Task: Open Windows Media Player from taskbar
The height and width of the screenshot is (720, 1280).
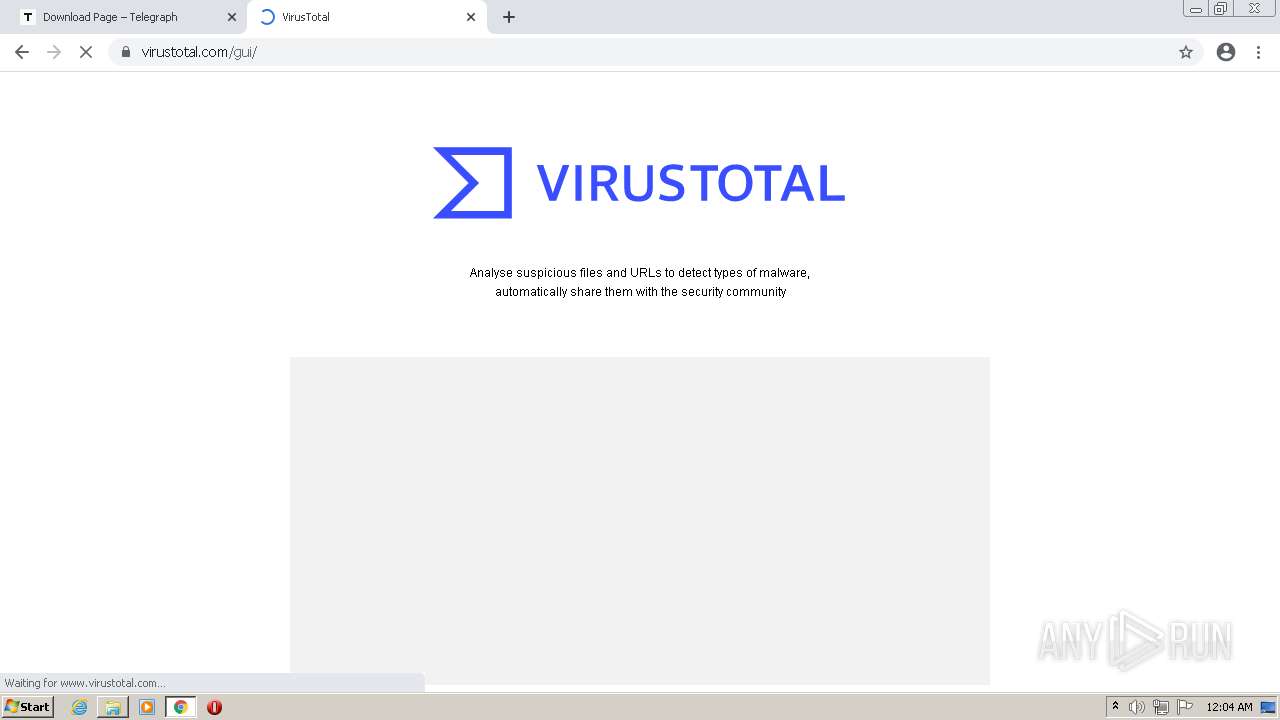Action: tap(147, 707)
